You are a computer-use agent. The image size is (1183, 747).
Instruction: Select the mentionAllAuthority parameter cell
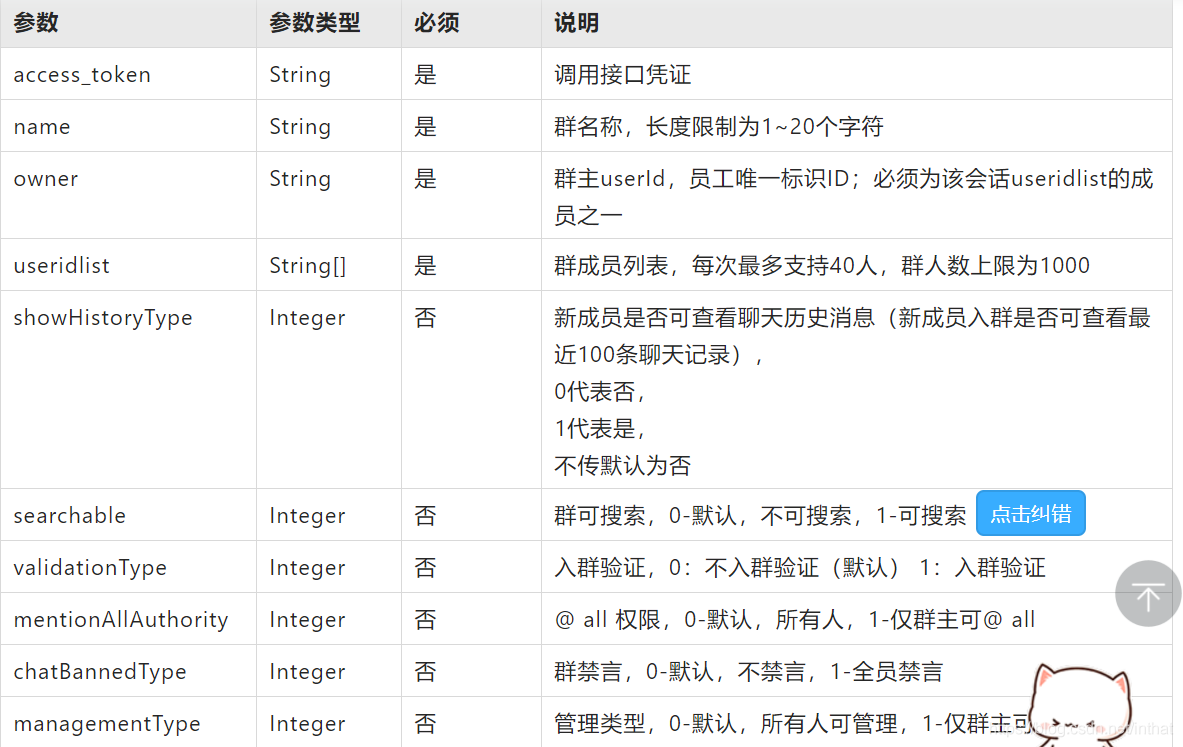121,620
